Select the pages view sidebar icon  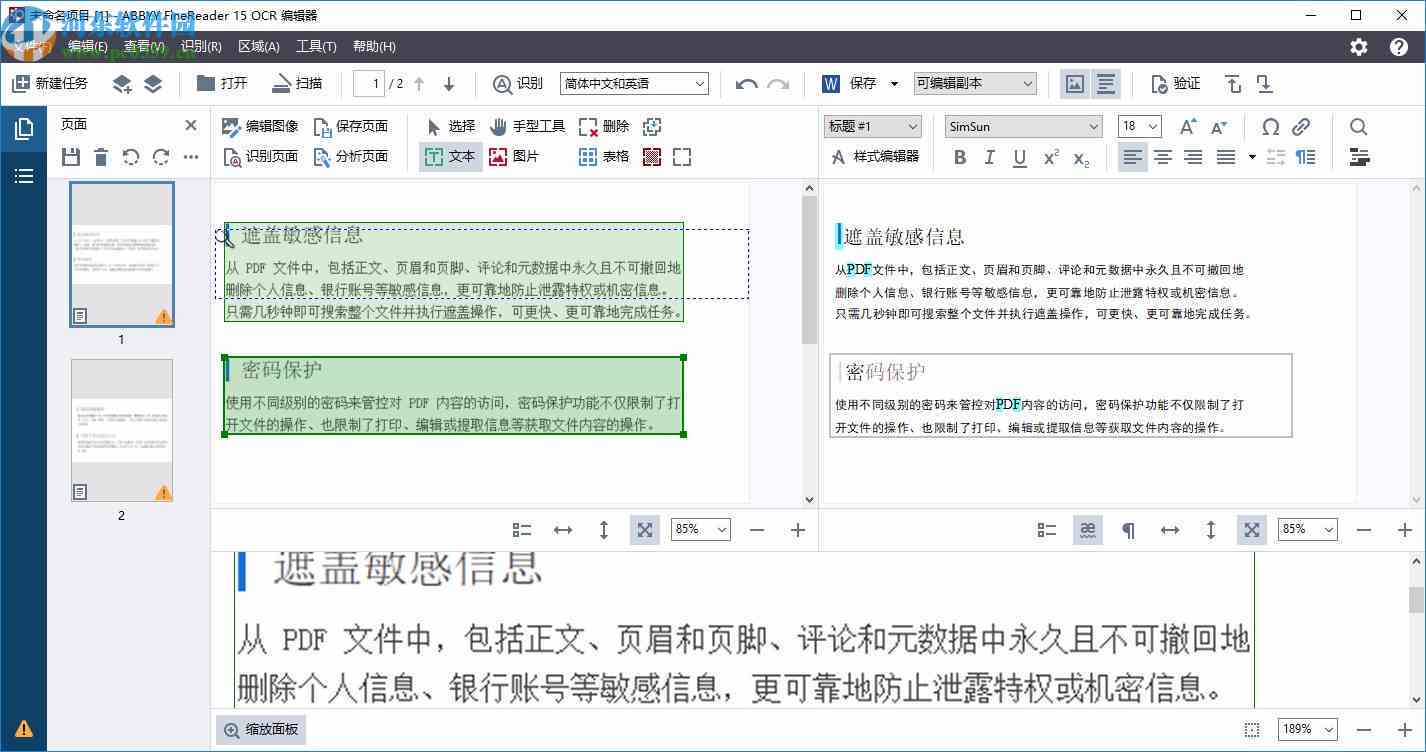tap(23, 128)
